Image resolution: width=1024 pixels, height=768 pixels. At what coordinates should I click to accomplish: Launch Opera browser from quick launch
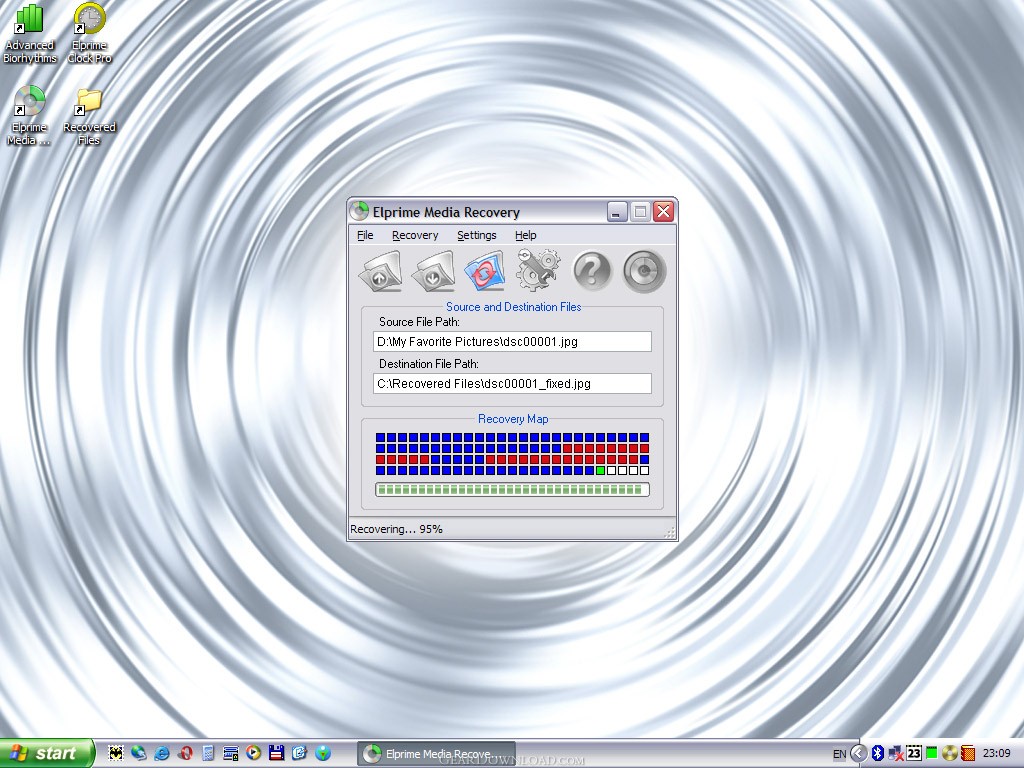coord(185,753)
